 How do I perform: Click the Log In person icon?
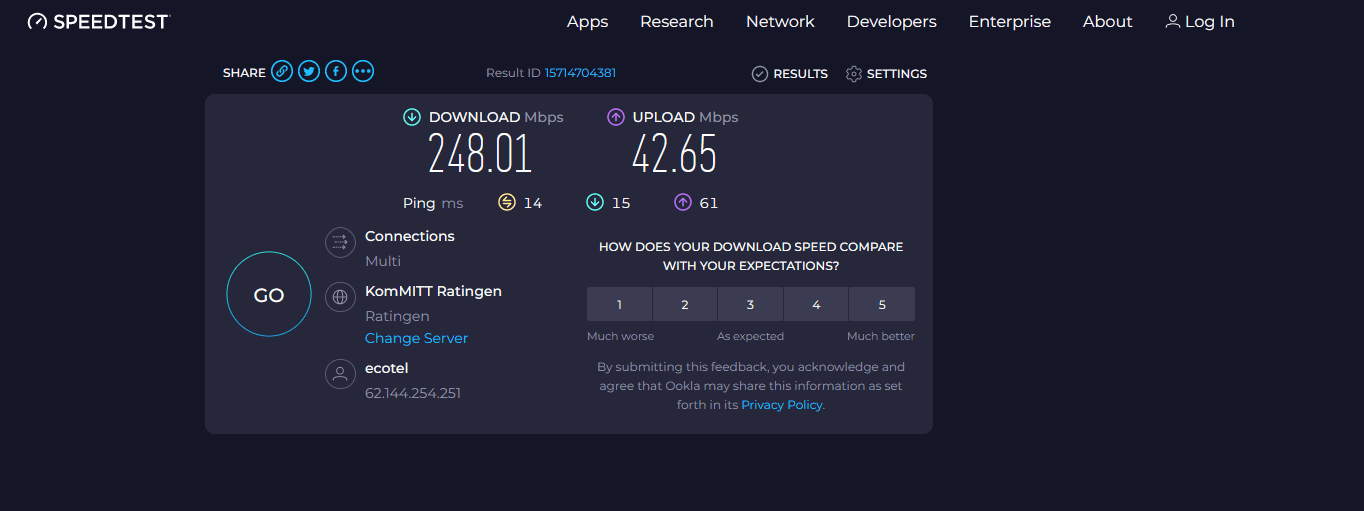pos(1173,21)
